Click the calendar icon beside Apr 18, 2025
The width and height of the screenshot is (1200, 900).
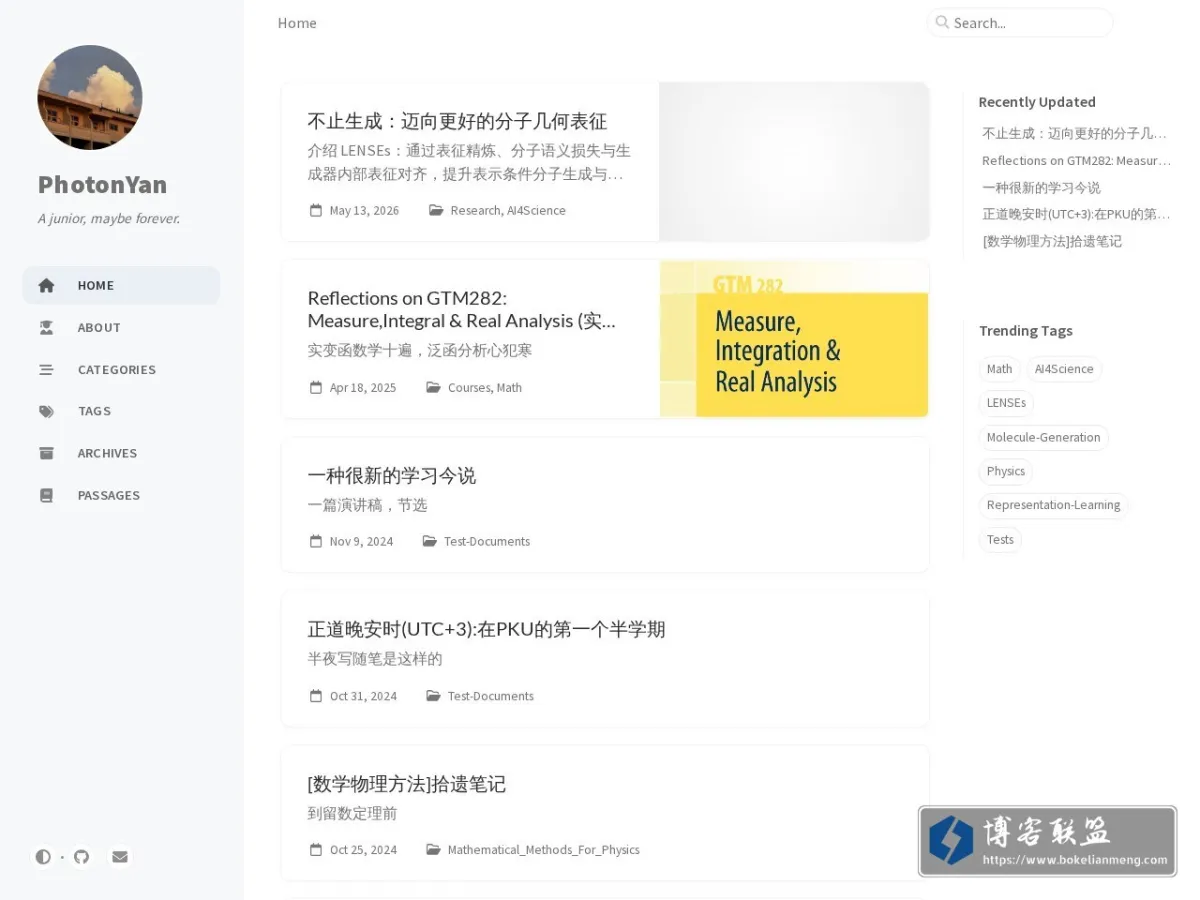pos(316,387)
